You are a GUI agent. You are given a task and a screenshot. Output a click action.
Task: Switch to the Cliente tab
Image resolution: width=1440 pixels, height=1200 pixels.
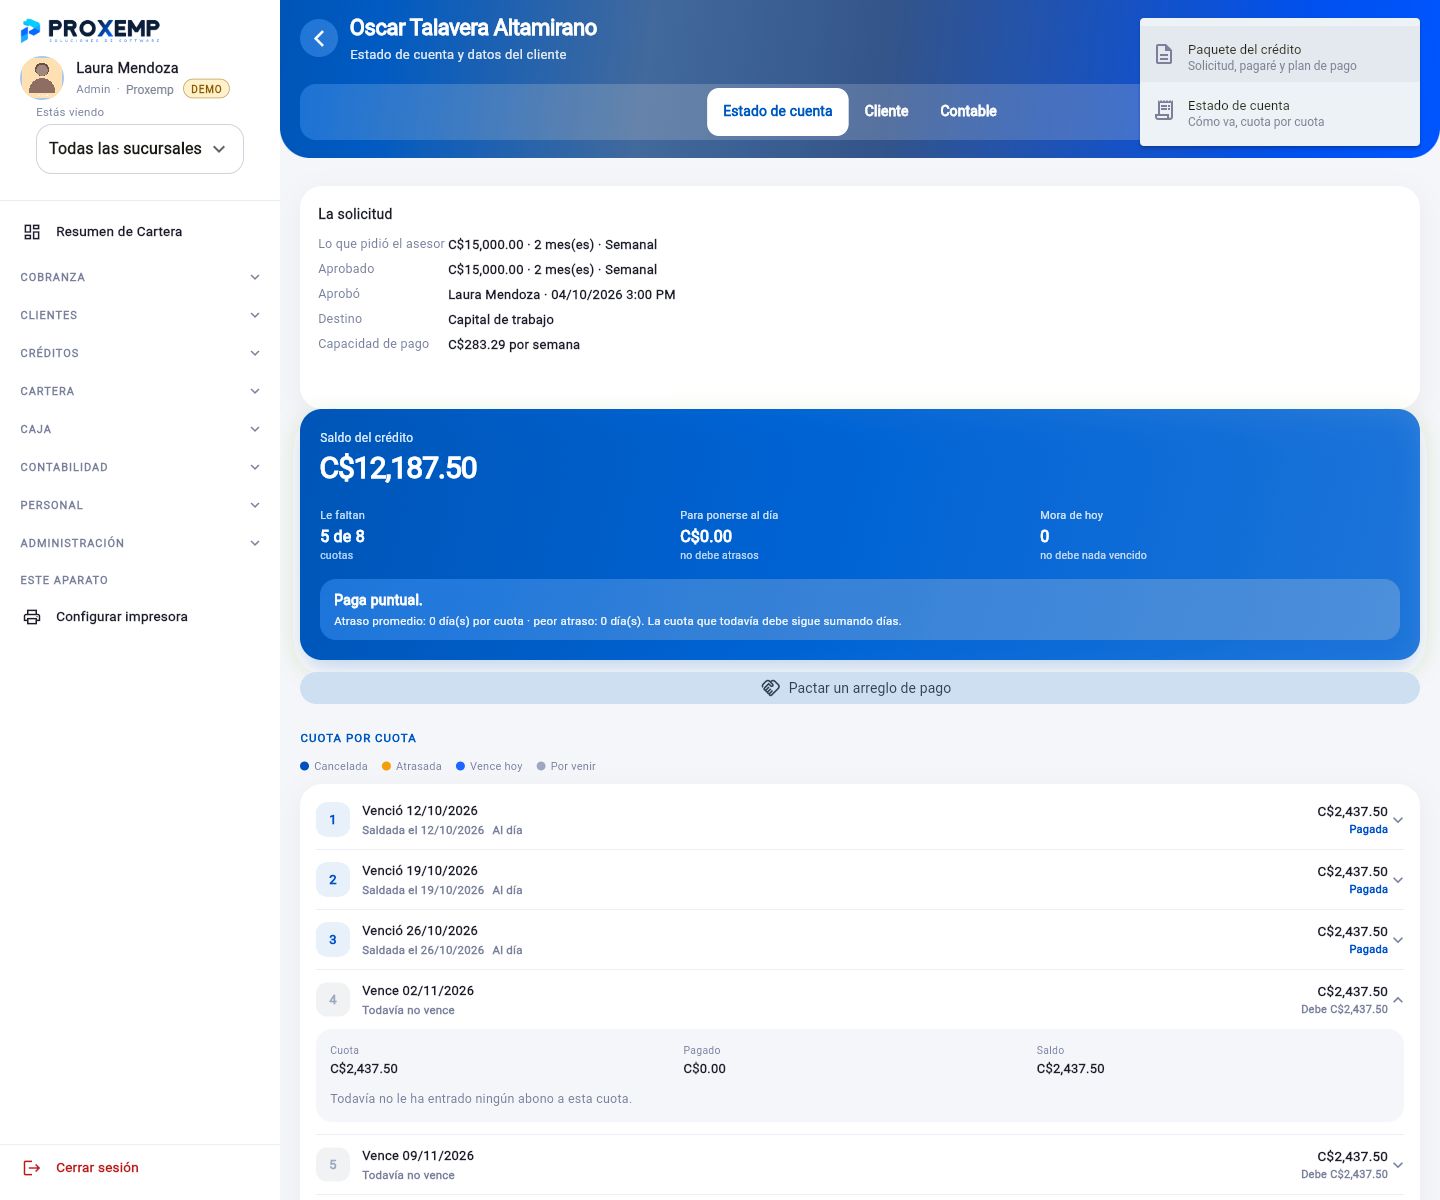(887, 112)
